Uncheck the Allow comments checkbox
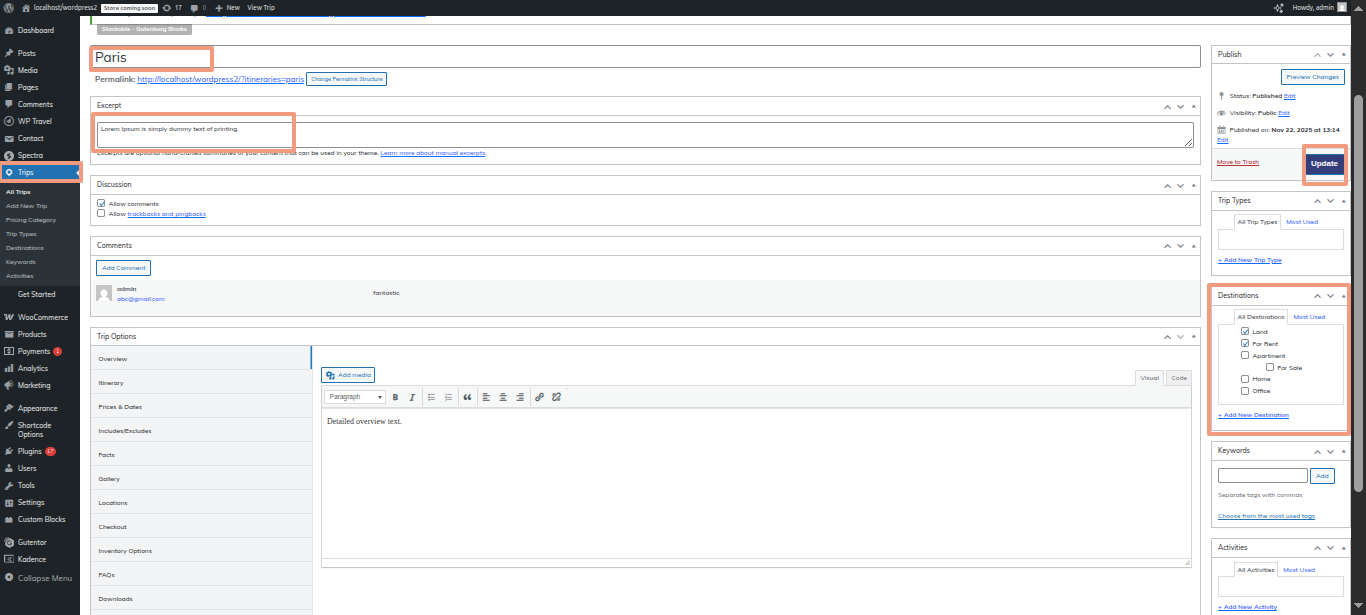This screenshot has height=615, width=1366. pyautogui.click(x=101, y=204)
